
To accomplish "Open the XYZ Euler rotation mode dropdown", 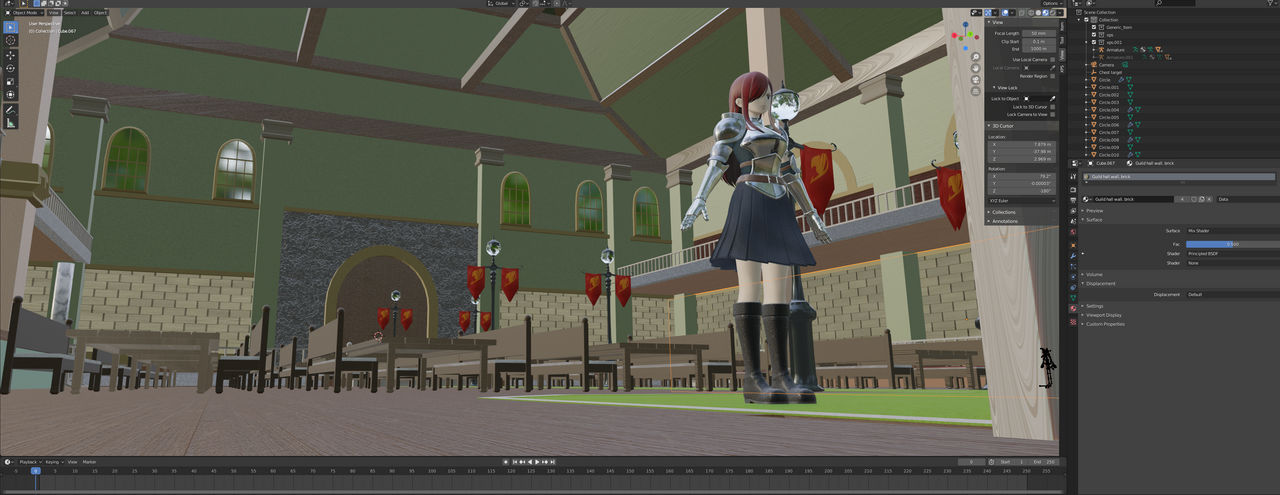I will tap(1022, 200).
